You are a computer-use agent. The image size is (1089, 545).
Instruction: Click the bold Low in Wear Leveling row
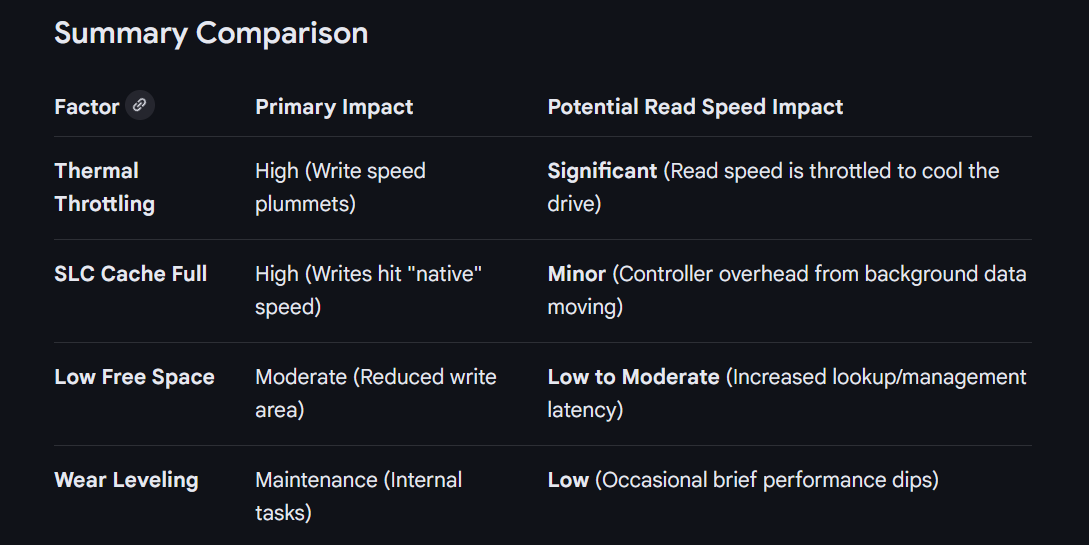tap(568, 480)
